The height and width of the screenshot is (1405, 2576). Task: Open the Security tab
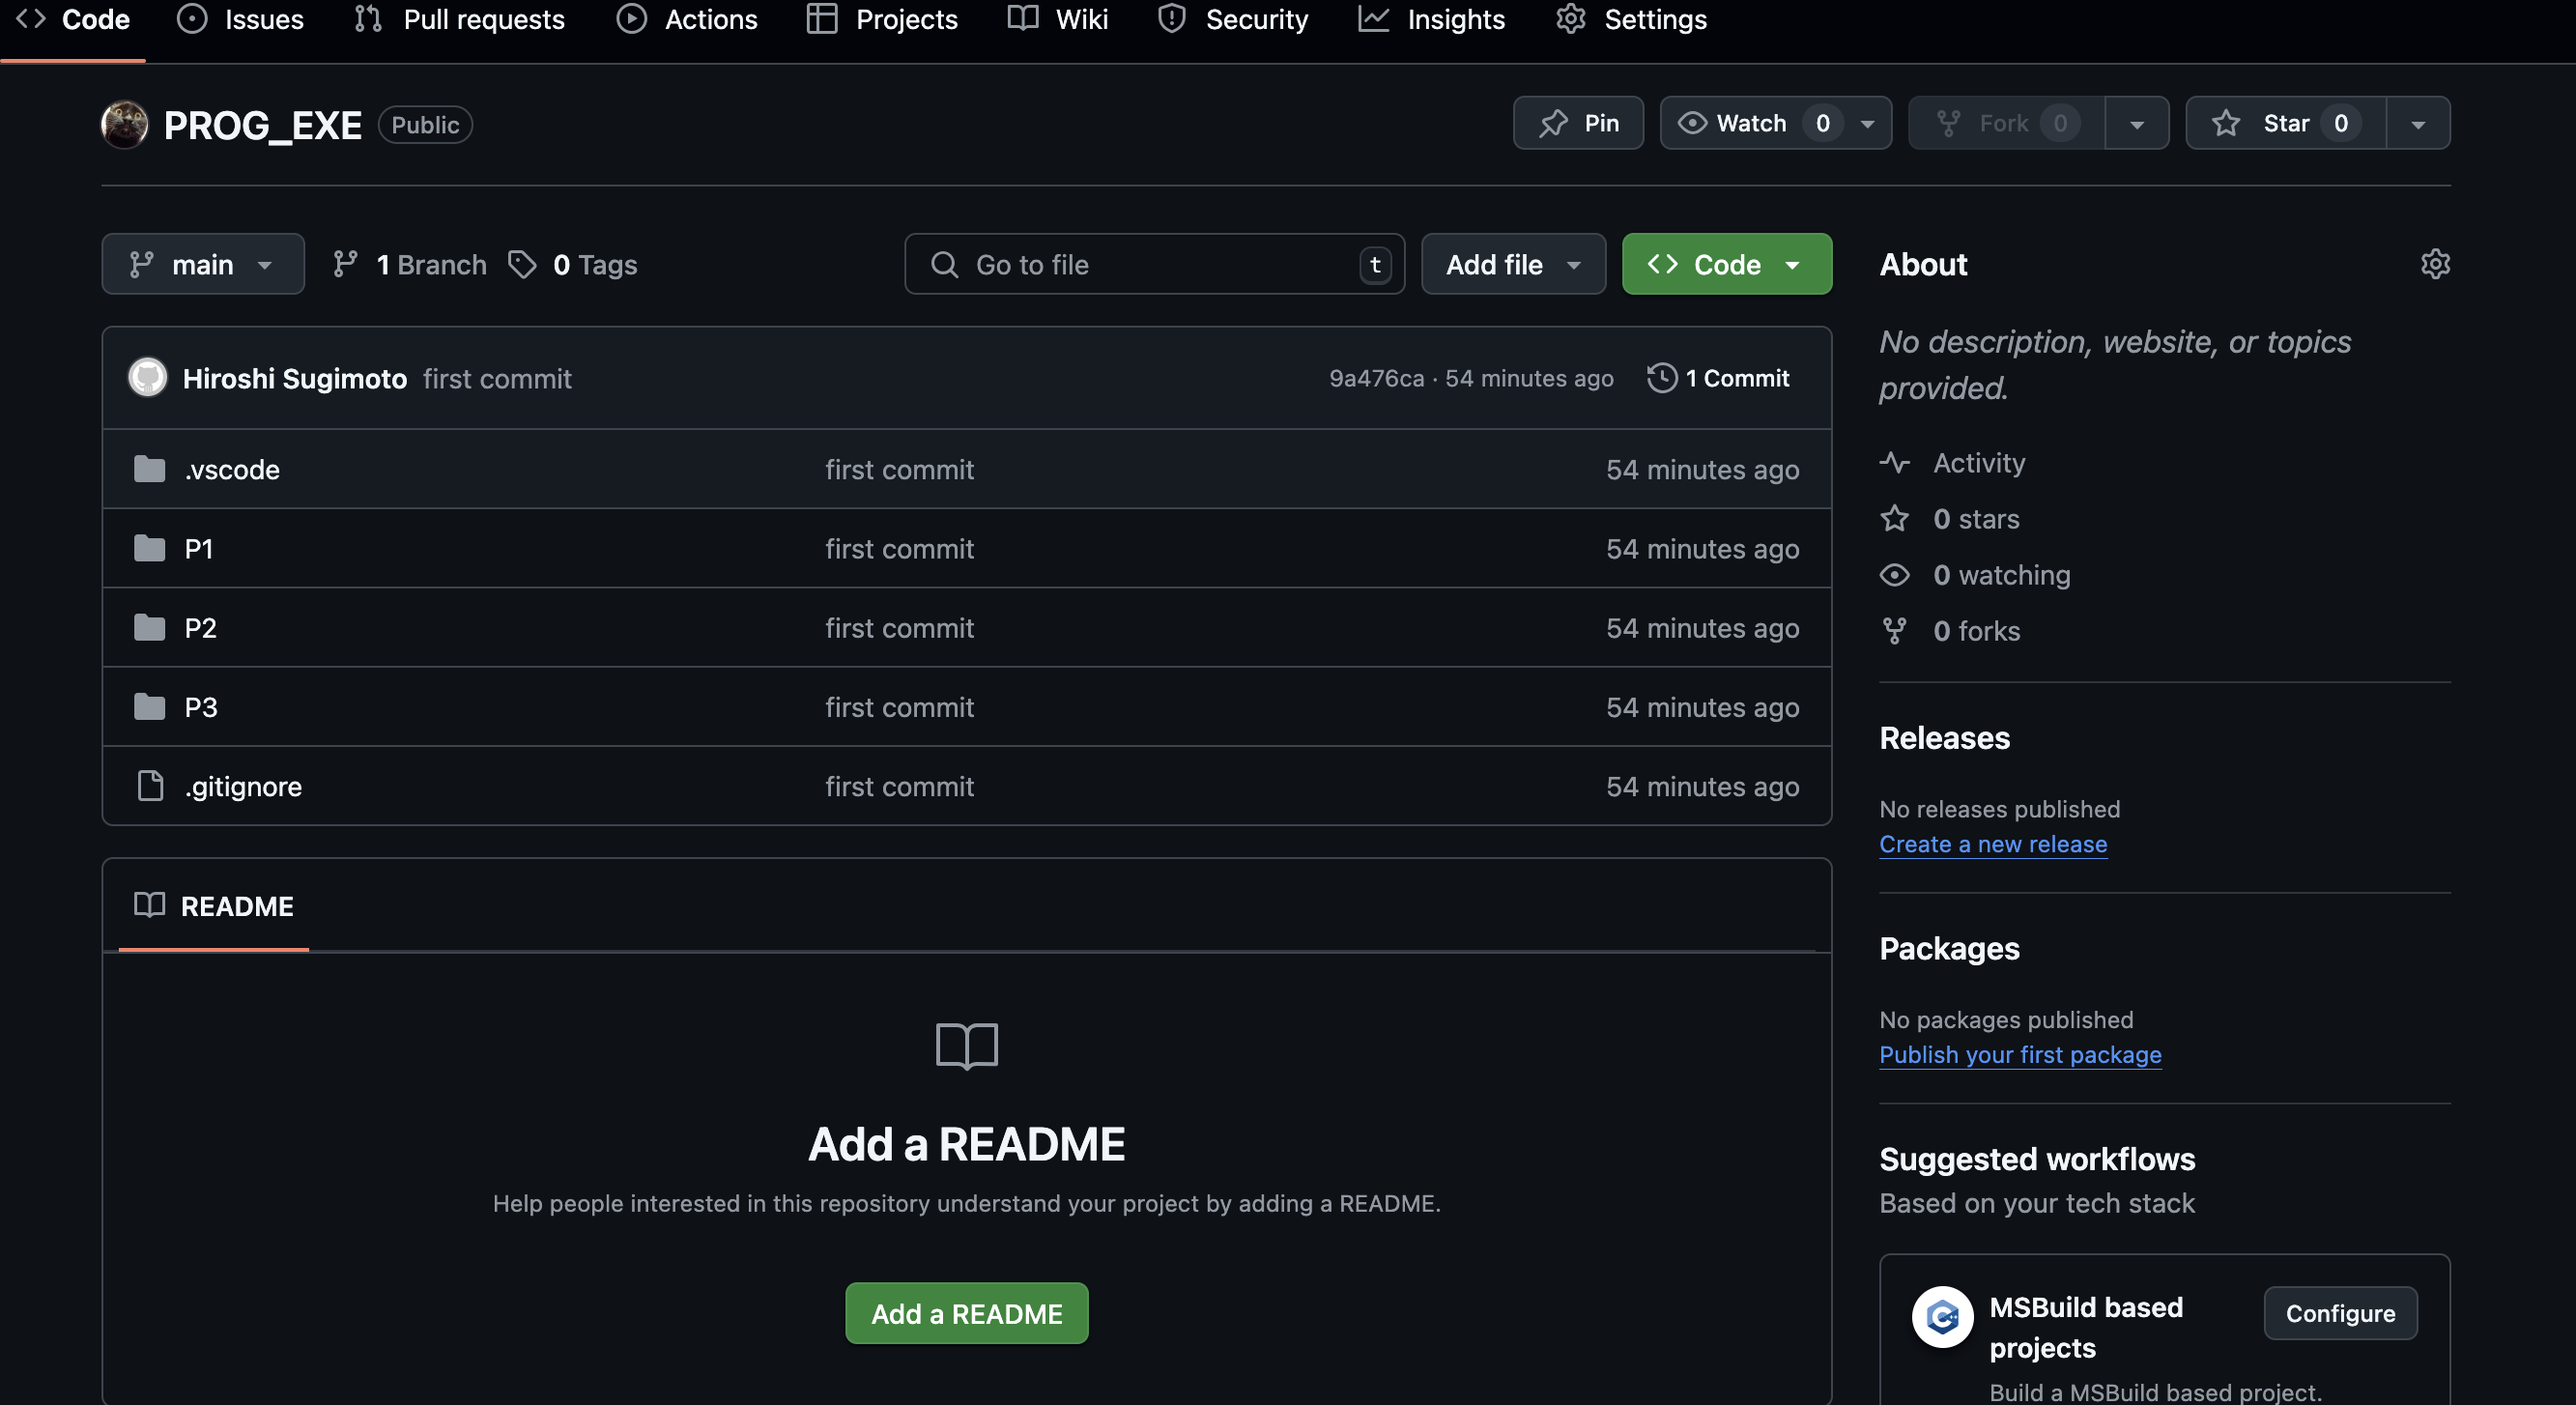point(1233,19)
